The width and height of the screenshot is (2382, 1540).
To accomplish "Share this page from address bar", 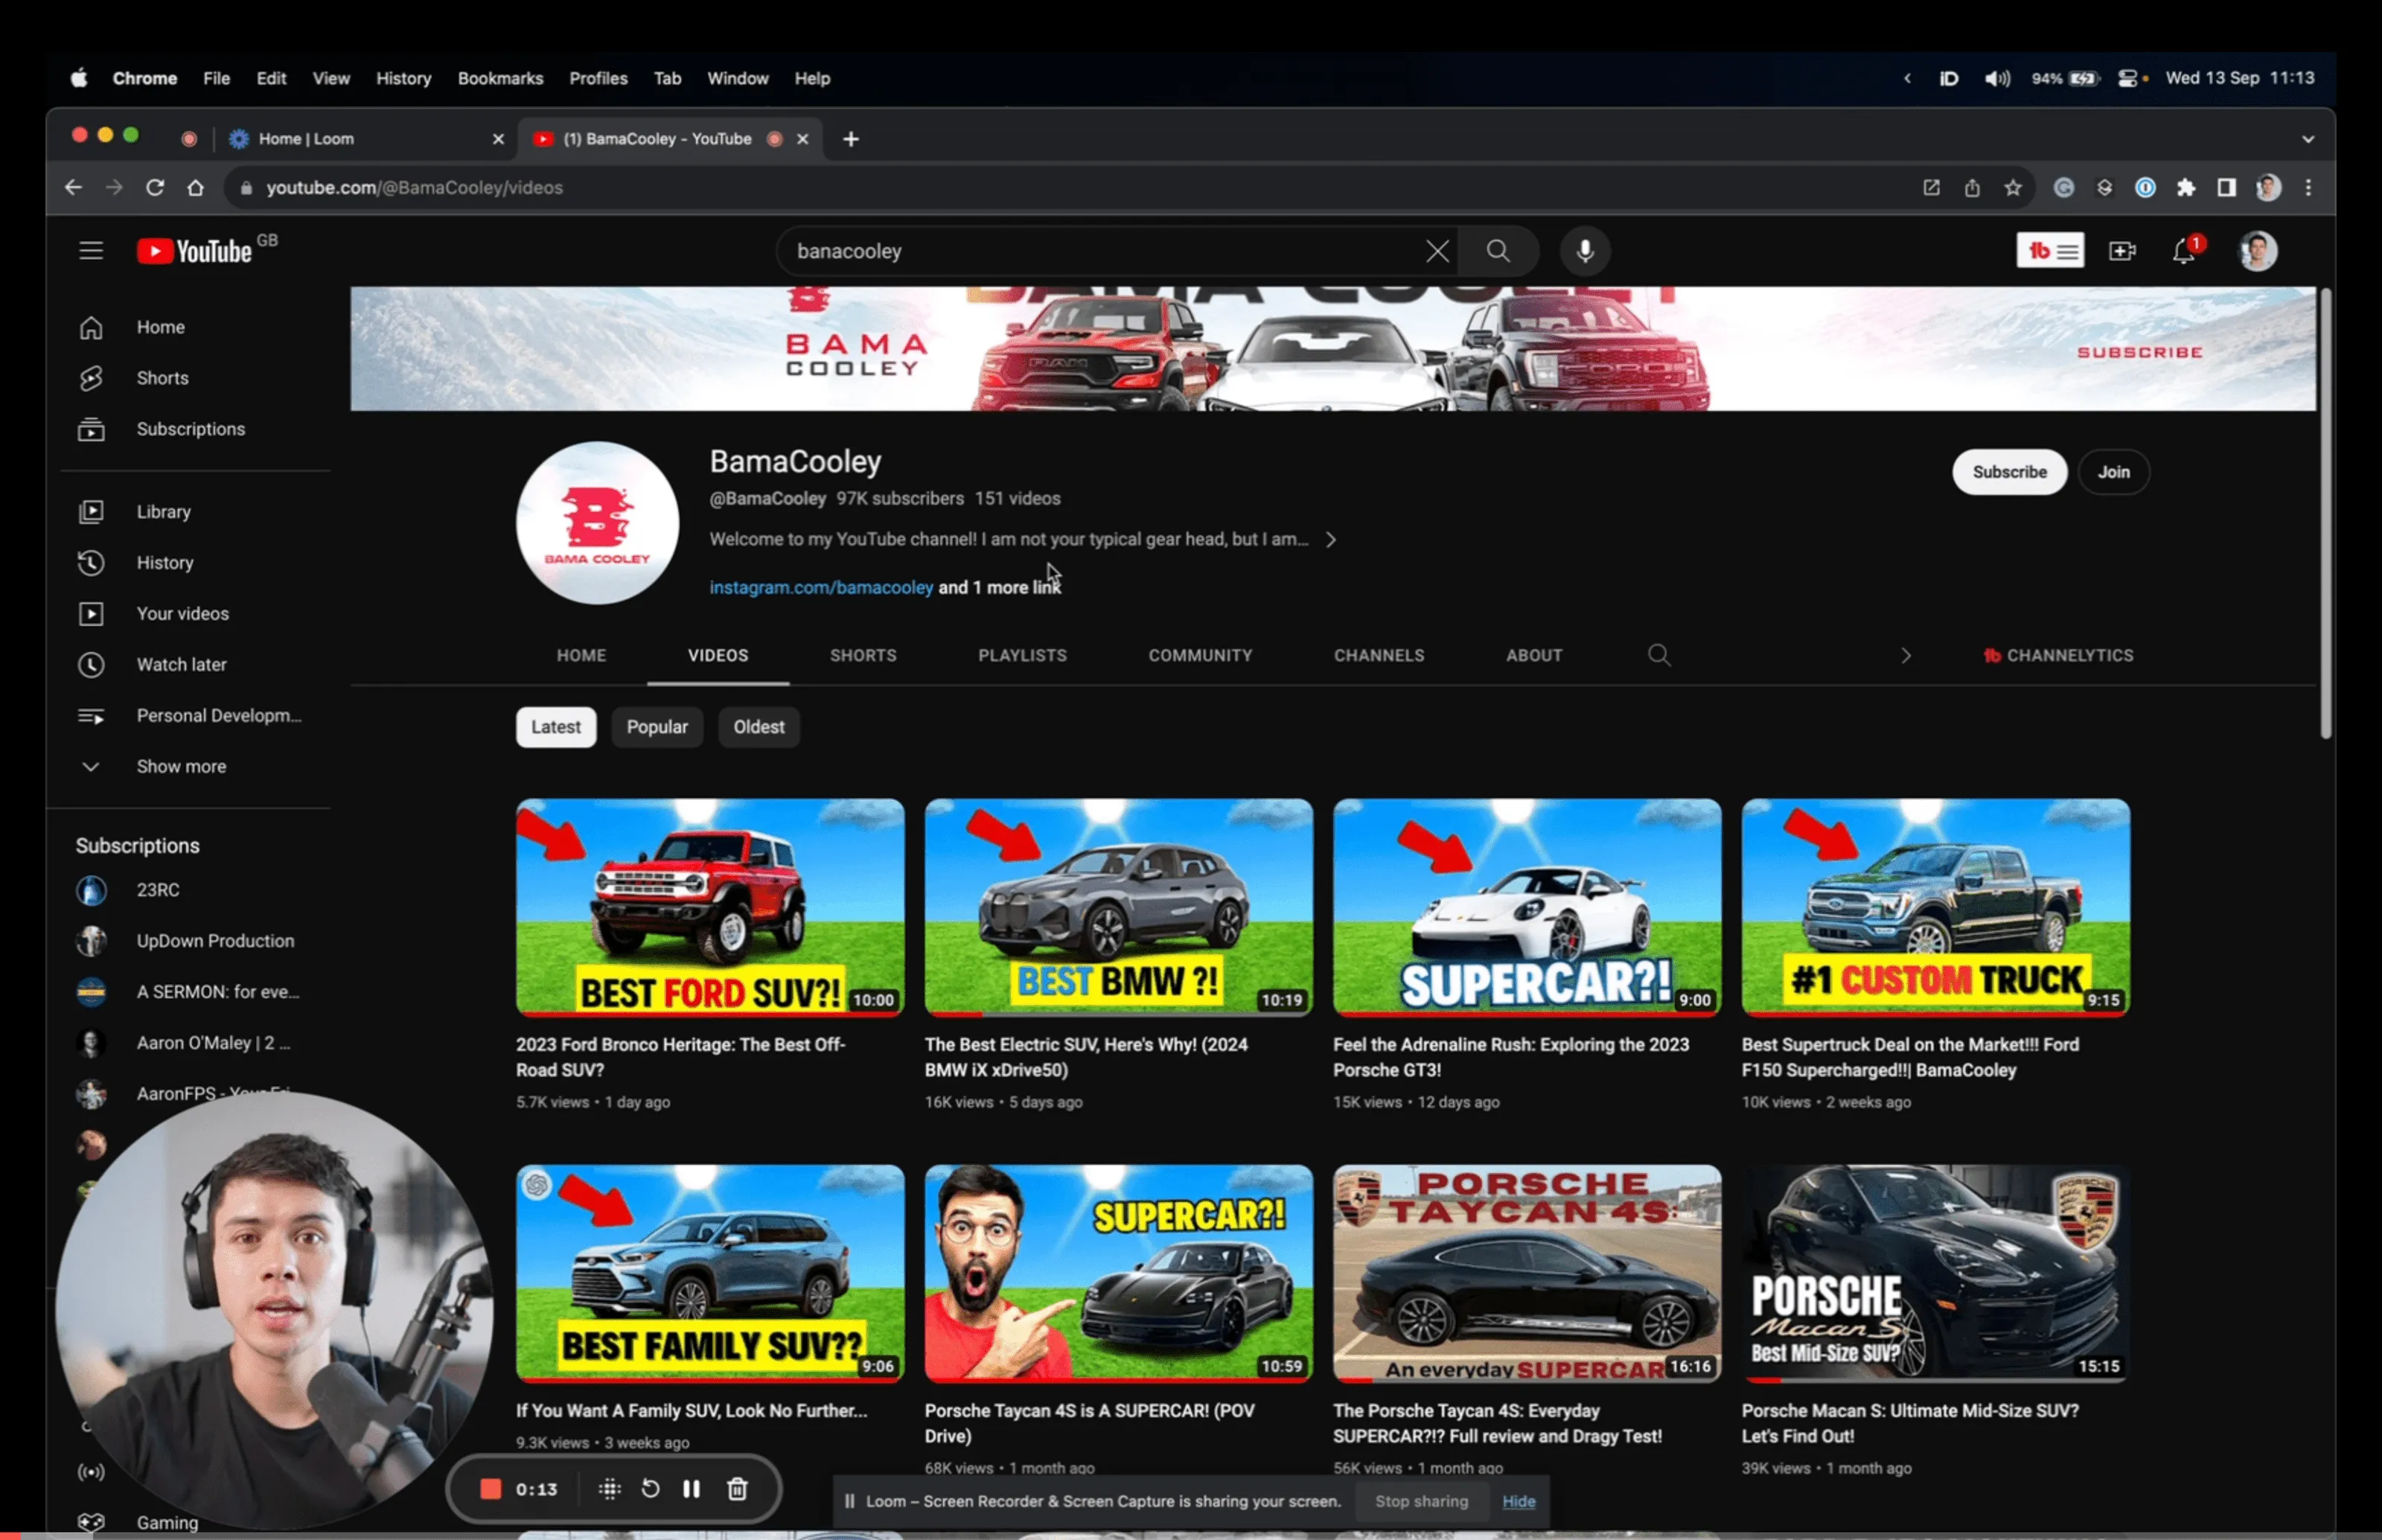I will [1972, 187].
